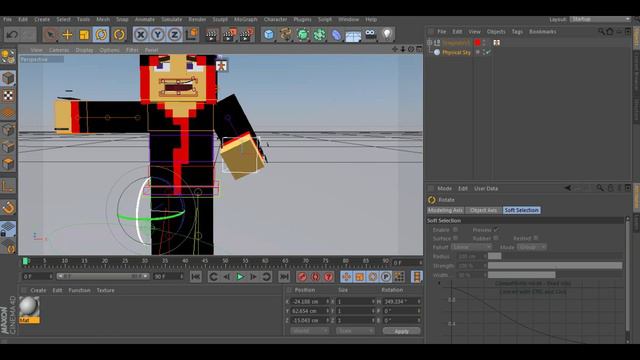Go to the end of animation
Viewport: 640px width, 360px height.
[284, 277]
